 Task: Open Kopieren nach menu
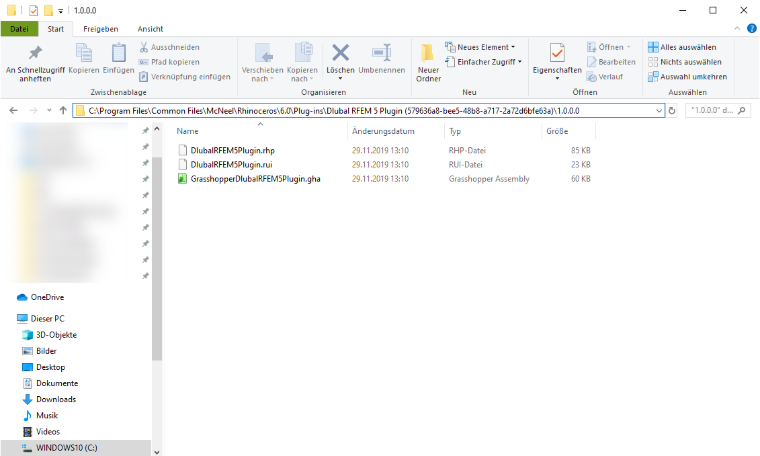point(302,63)
